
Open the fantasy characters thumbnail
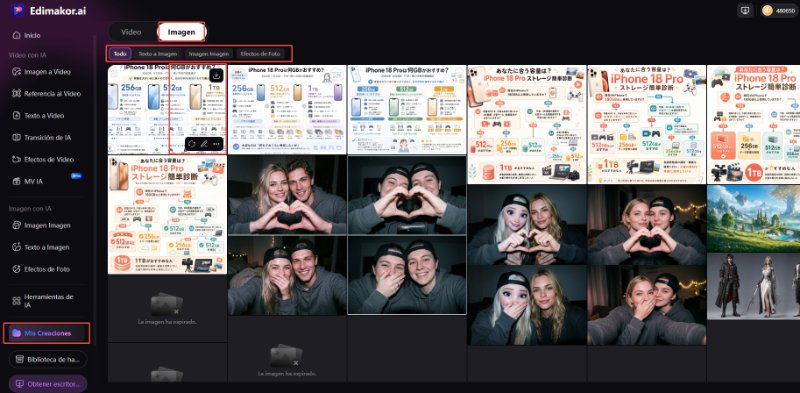click(x=754, y=286)
